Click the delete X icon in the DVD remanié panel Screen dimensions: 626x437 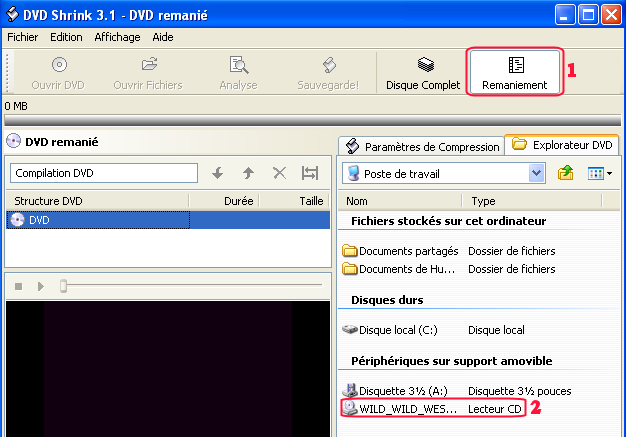(x=279, y=173)
